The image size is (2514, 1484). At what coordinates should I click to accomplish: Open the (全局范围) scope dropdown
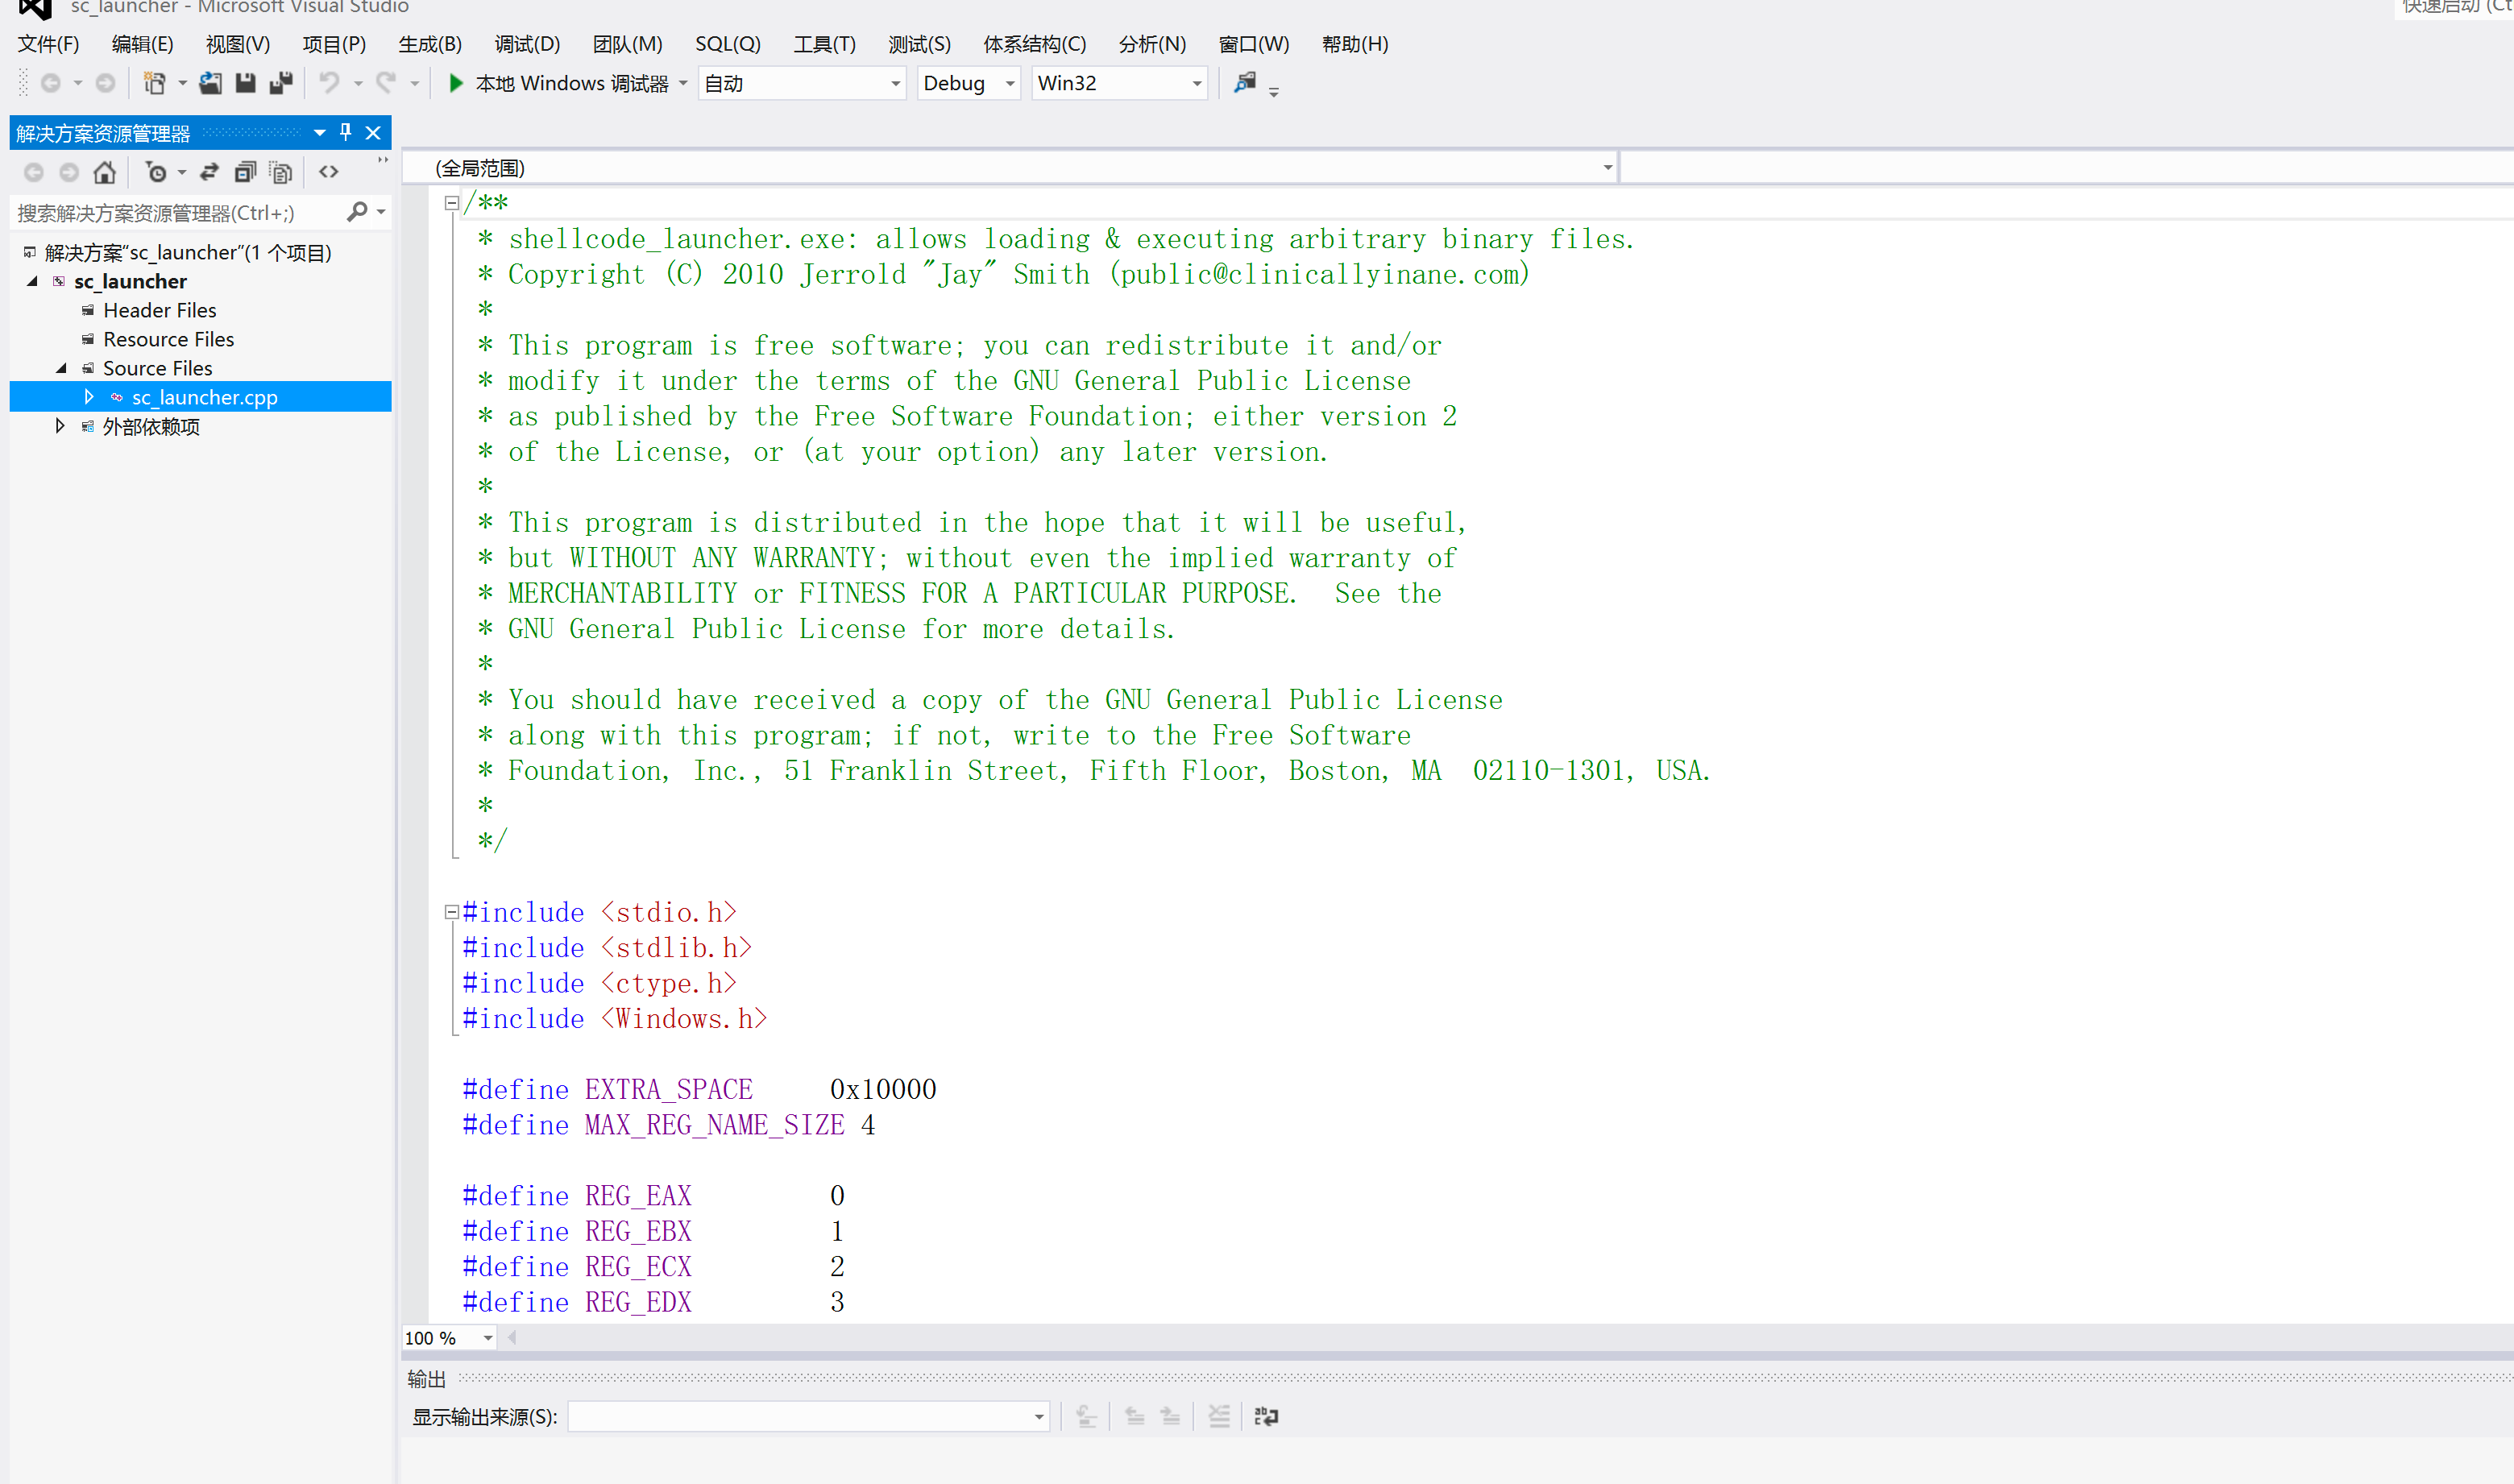[1608, 168]
